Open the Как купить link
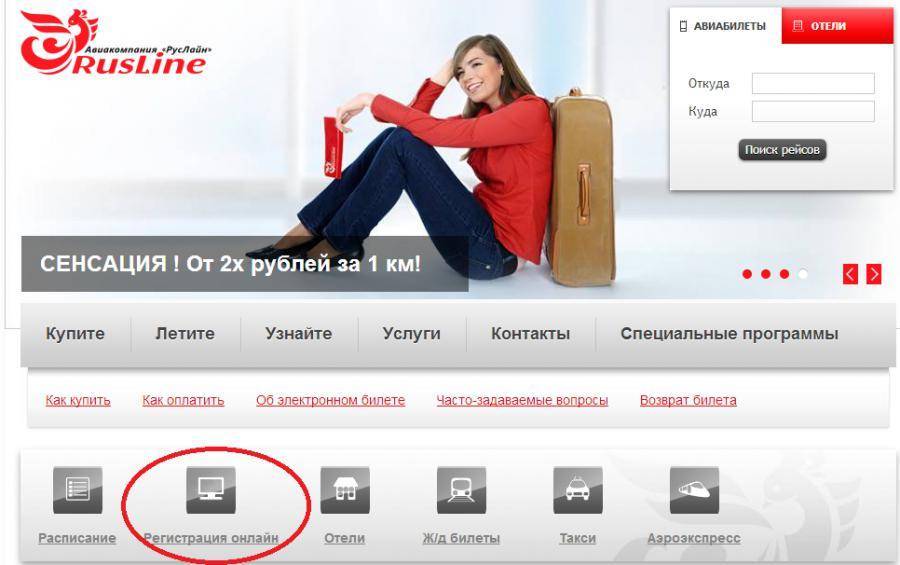Screen dimensions: 900x565 78,401
